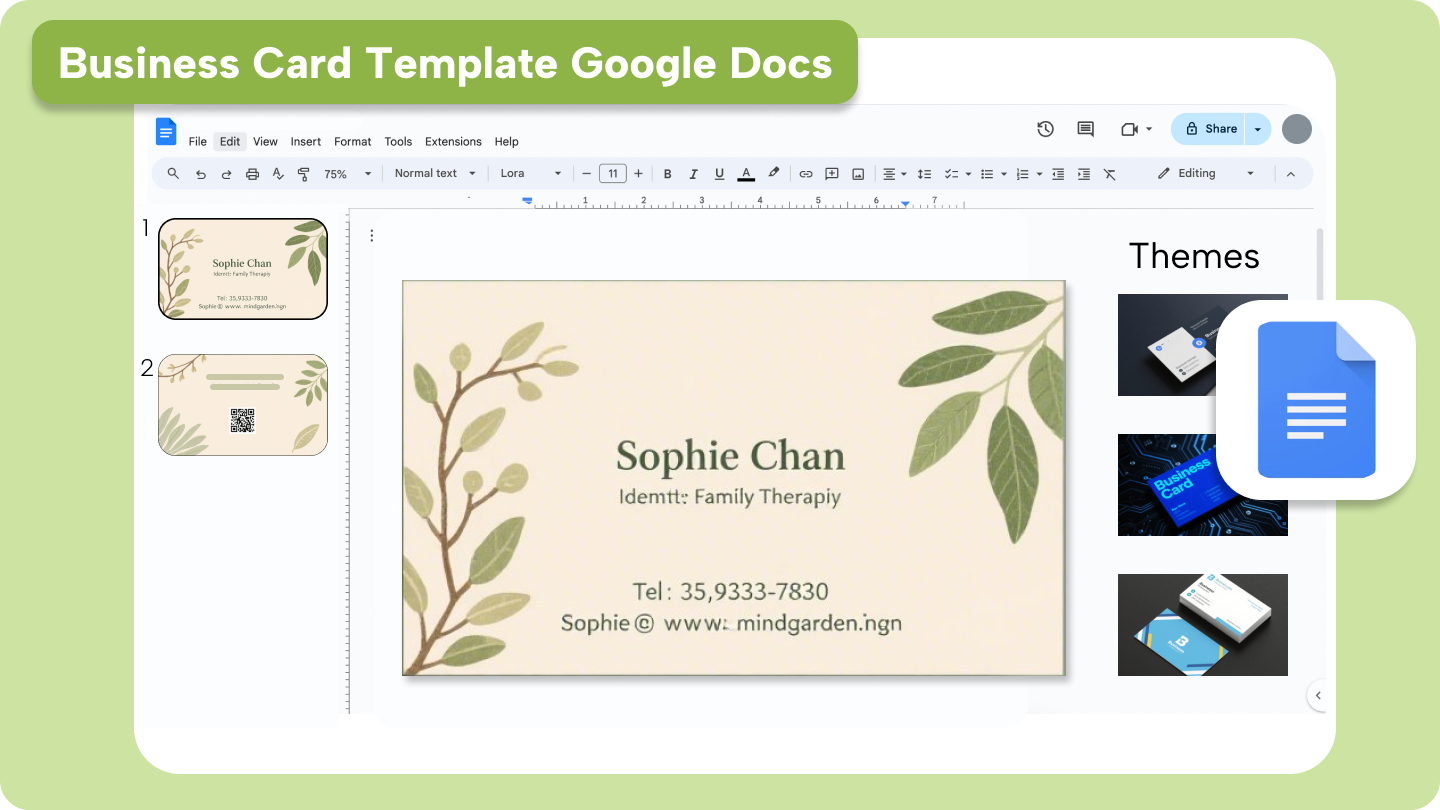Open version history
The width and height of the screenshot is (1440, 810).
(x=1045, y=129)
